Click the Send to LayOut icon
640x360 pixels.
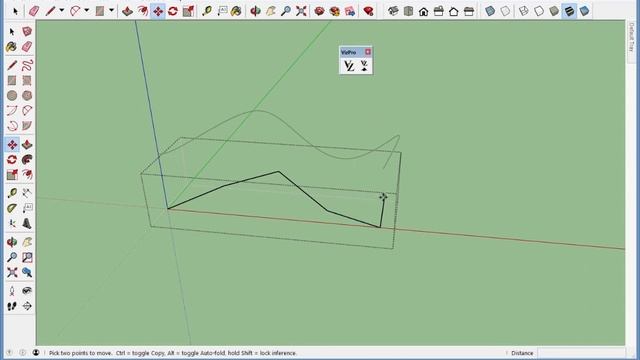pos(350,11)
